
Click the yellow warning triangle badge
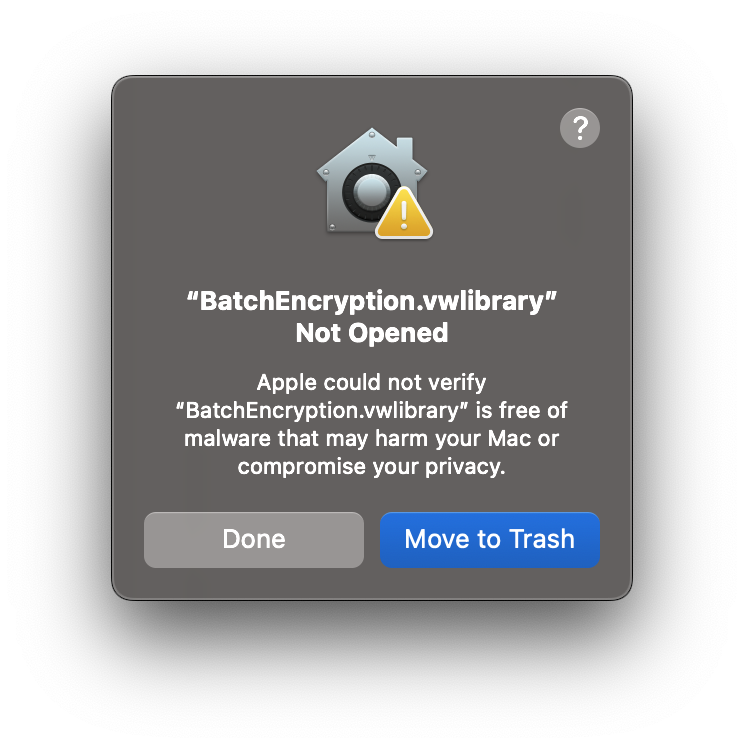coord(404,213)
